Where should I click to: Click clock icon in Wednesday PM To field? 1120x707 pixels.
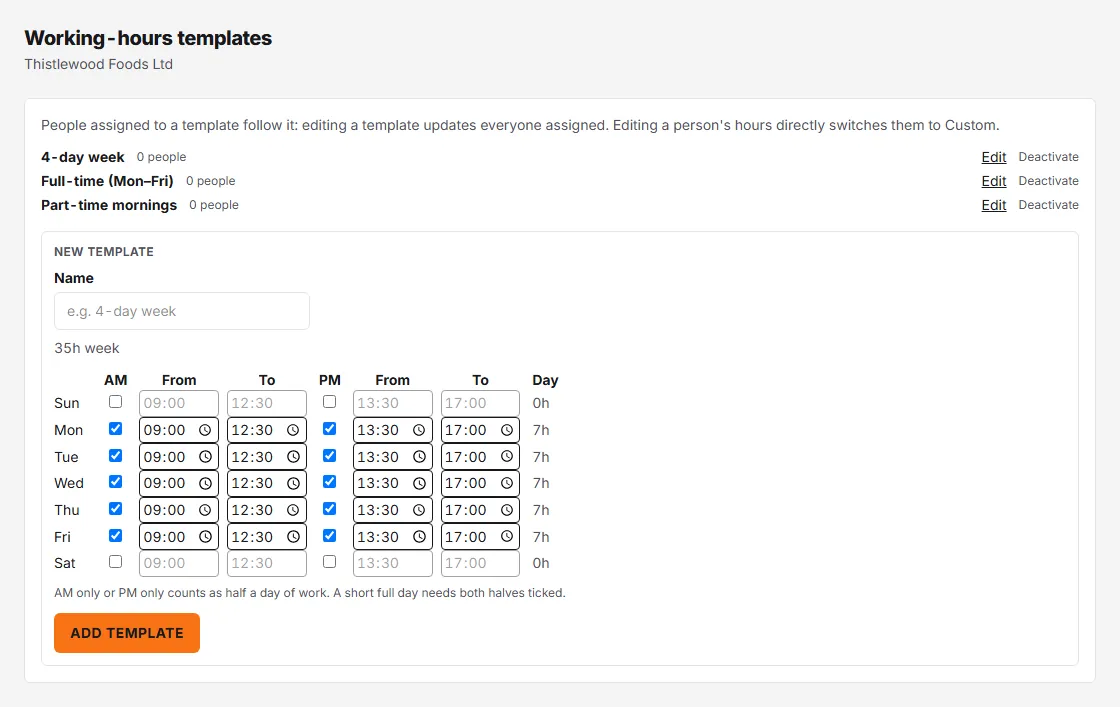click(506, 483)
